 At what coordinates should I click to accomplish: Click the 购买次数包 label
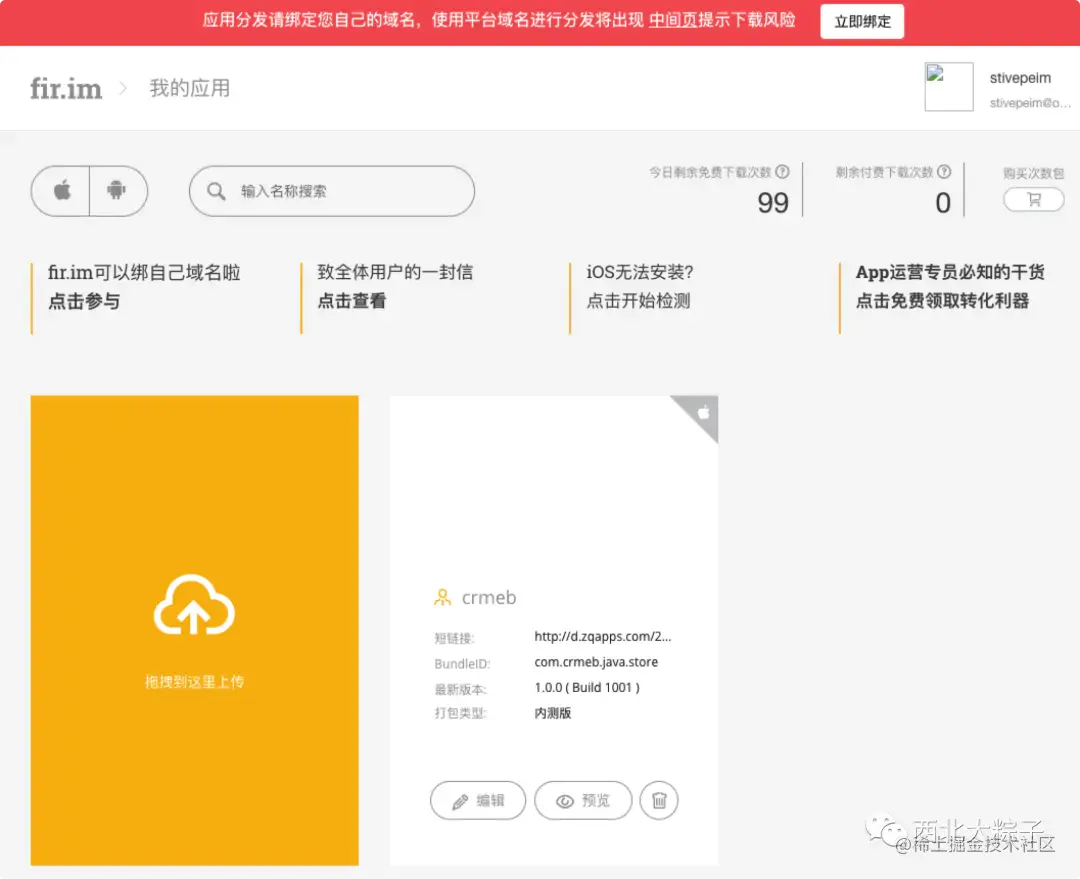point(1033,173)
